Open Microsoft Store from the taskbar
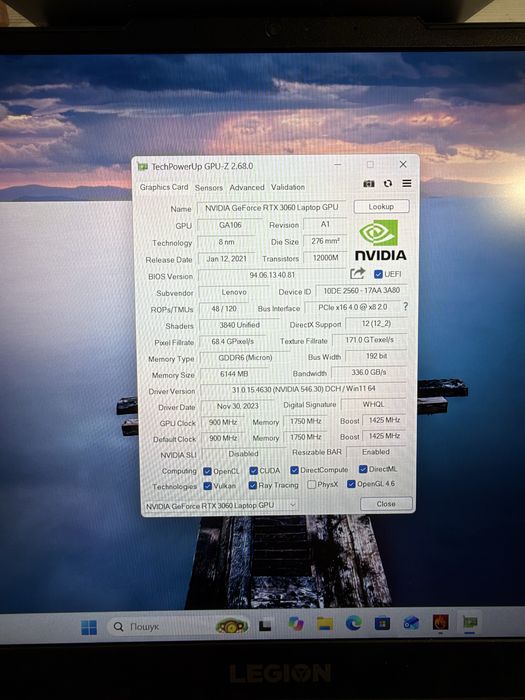 (x=382, y=623)
